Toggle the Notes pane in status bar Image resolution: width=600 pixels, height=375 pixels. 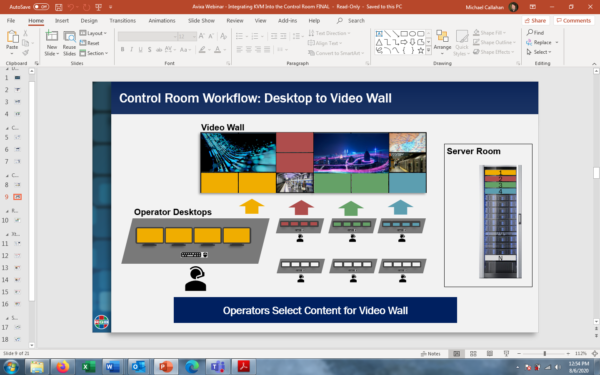[431, 354]
